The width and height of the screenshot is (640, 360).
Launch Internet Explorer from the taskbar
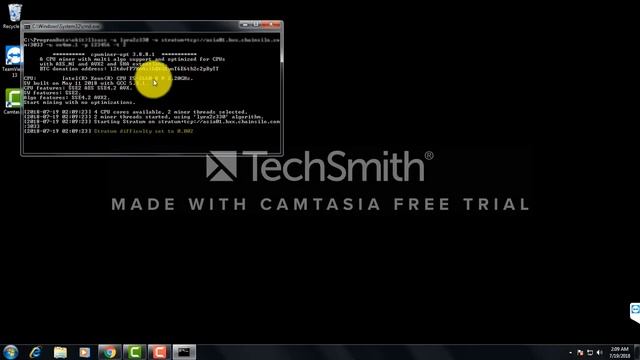coord(36,352)
